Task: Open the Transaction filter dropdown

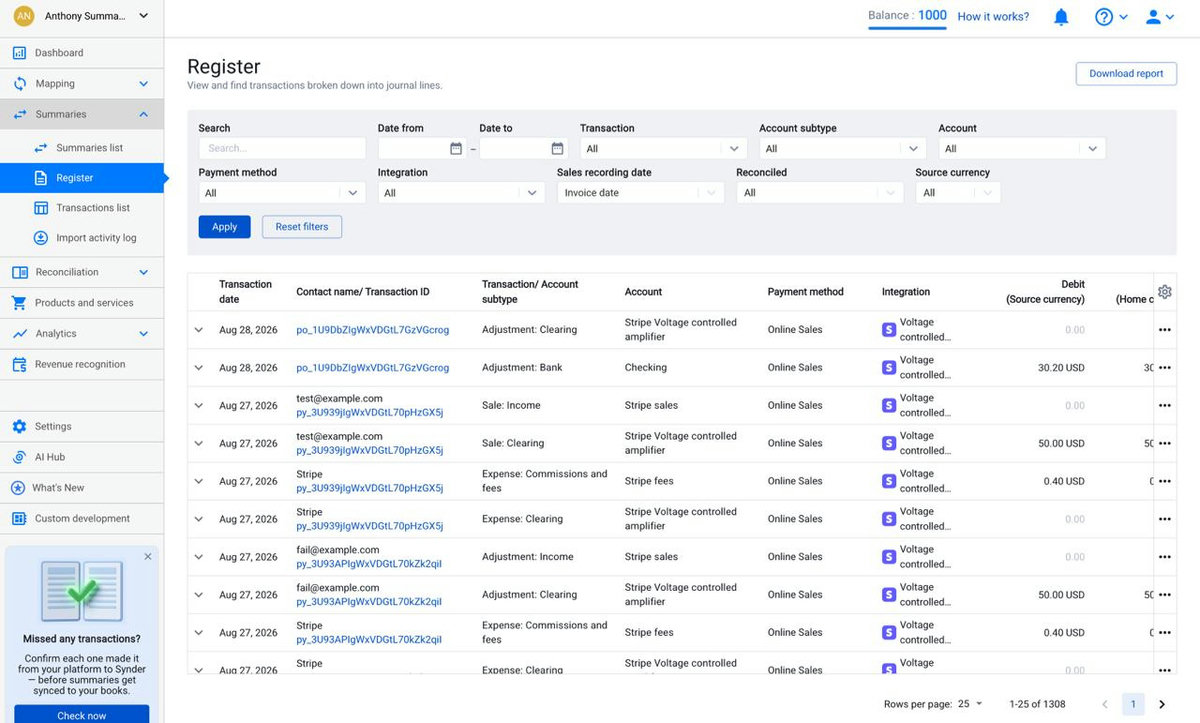Action: click(664, 149)
